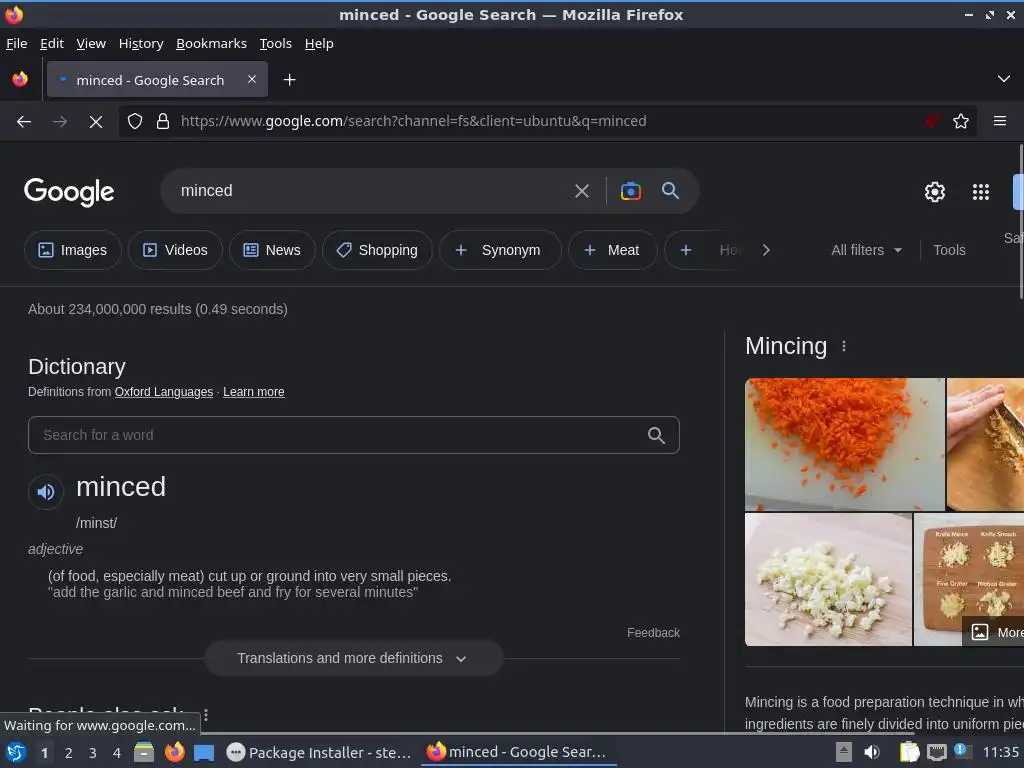Launch Firefox from taskbar quick launch

(x=174, y=752)
